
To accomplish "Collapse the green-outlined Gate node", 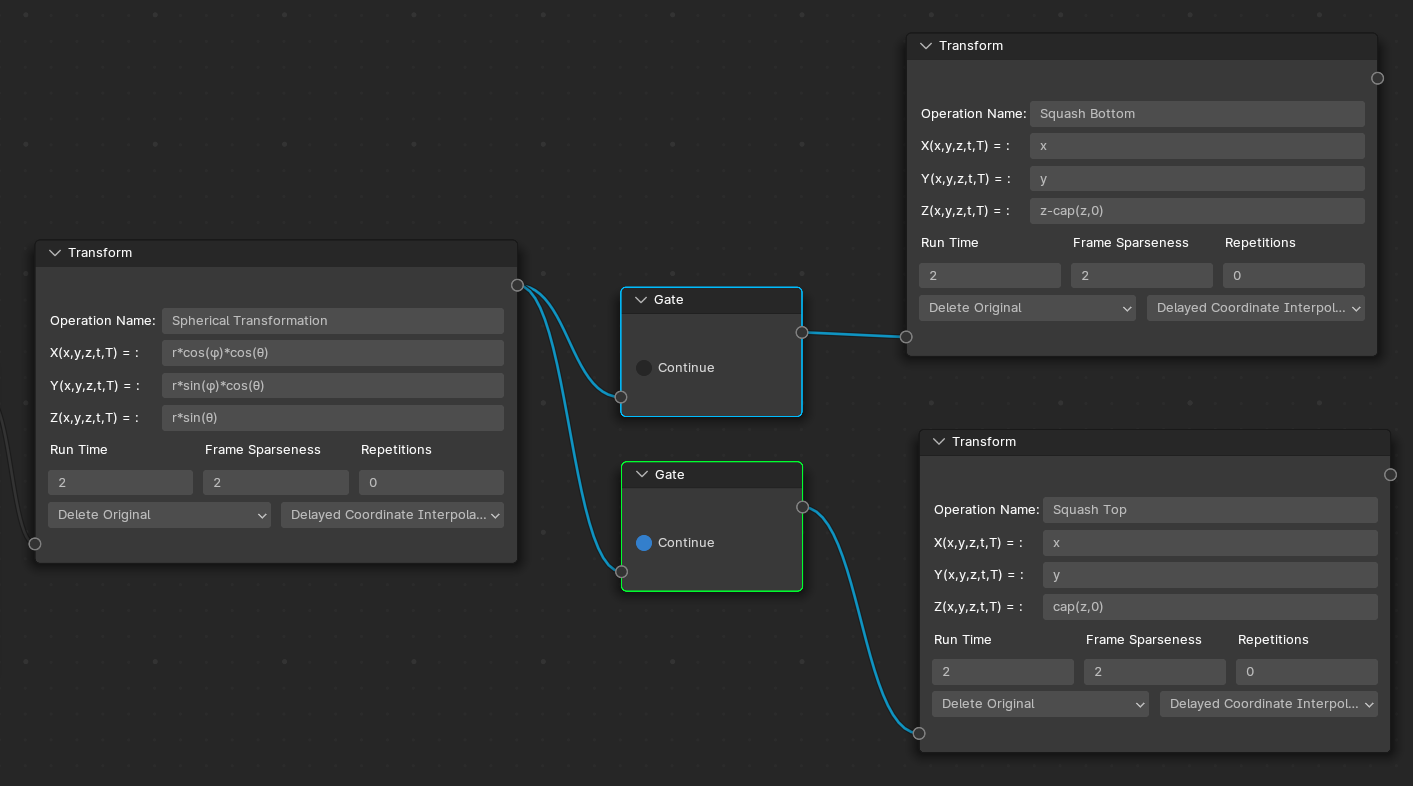I will (642, 475).
